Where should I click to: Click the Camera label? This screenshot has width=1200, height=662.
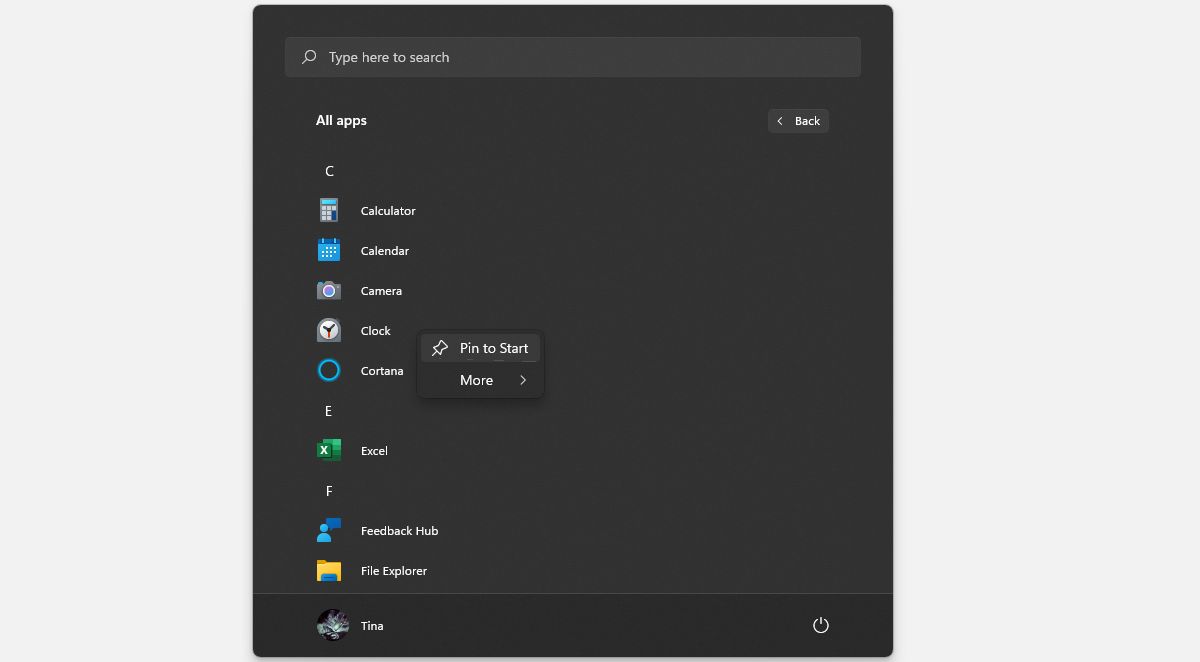[x=381, y=291]
